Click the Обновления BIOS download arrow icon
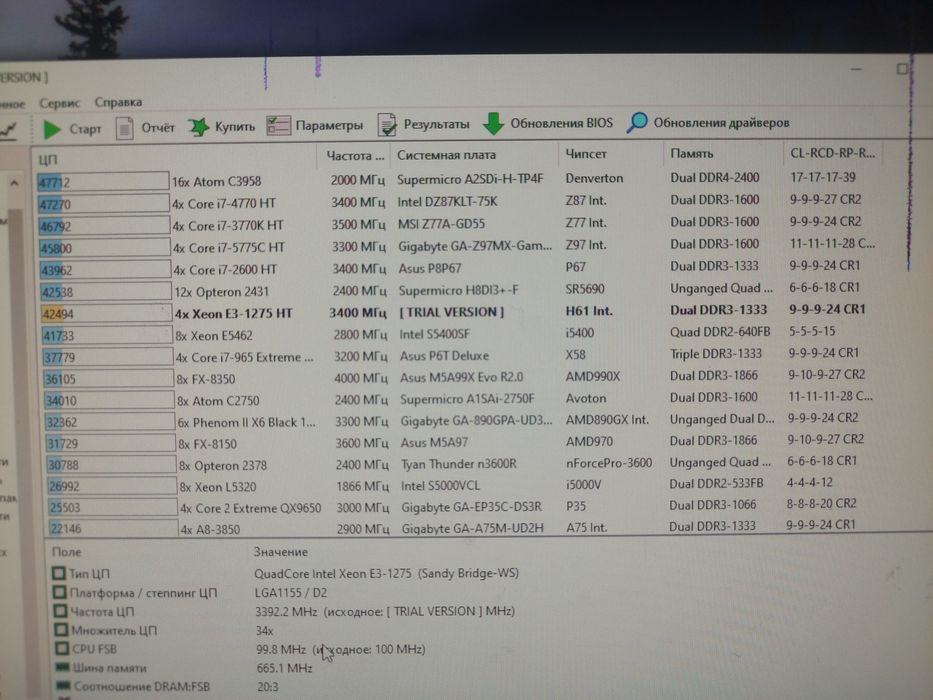Image resolution: width=933 pixels, height=700 pixels. pyautogui.click(x=493, y=123)
